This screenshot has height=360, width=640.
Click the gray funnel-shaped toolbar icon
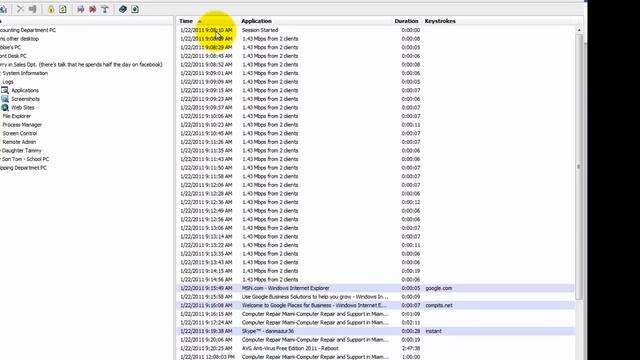point(105,9)
